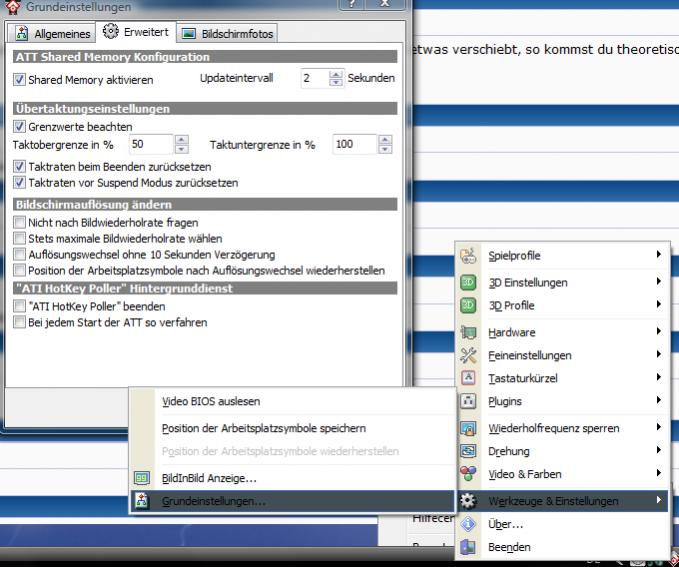
Task: Expand the Video & Farben submenu arrow
Action: coord(658,473)
